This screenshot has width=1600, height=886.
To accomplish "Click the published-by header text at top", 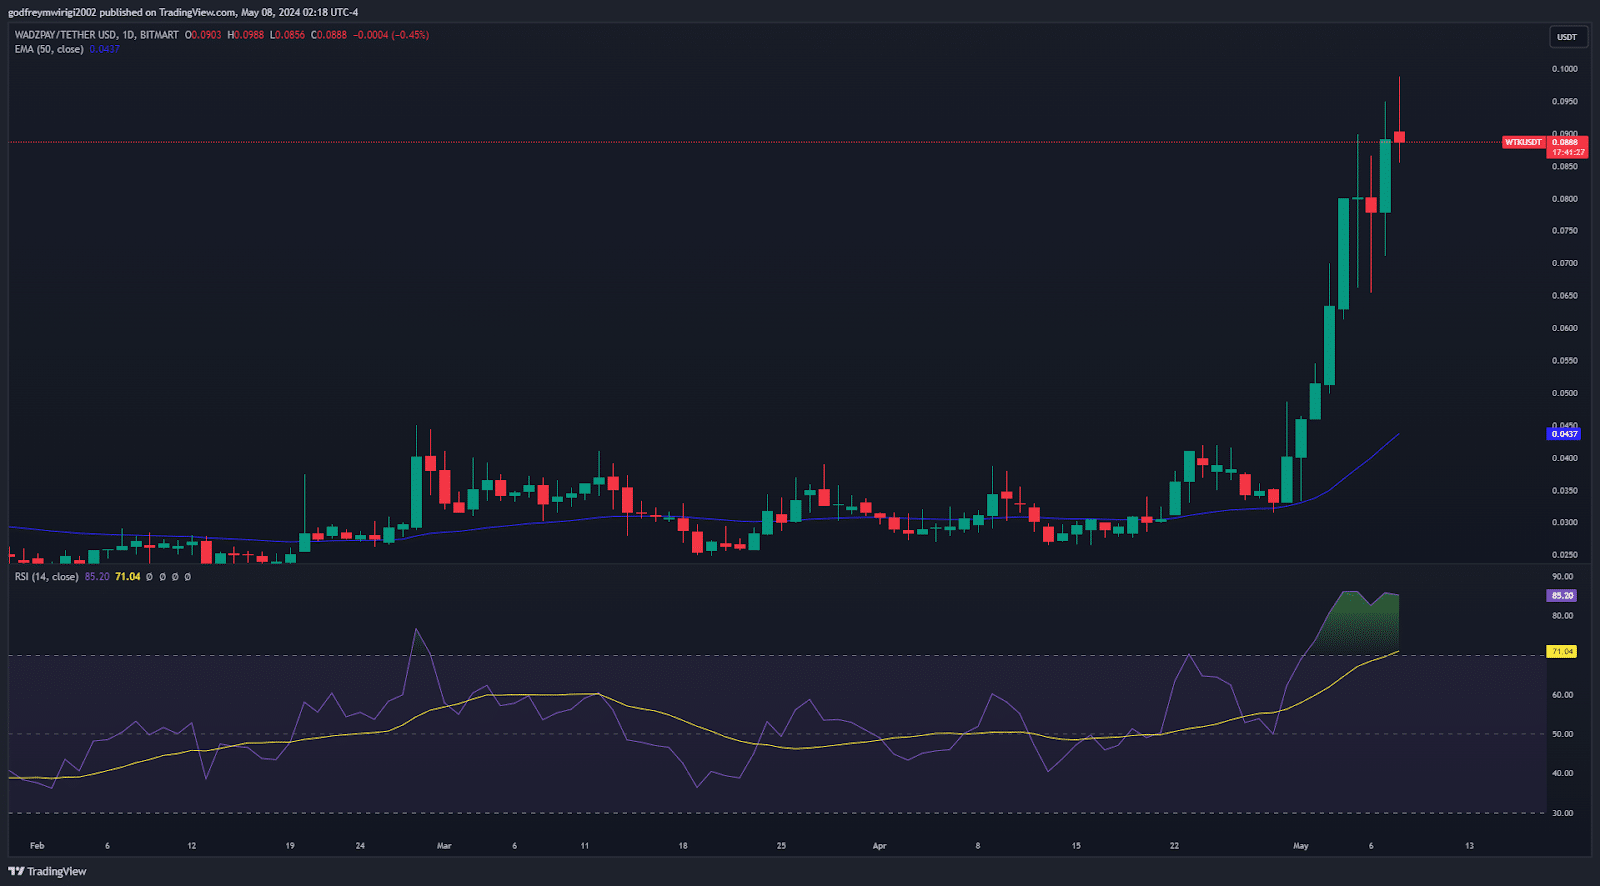I will [183, 12].
